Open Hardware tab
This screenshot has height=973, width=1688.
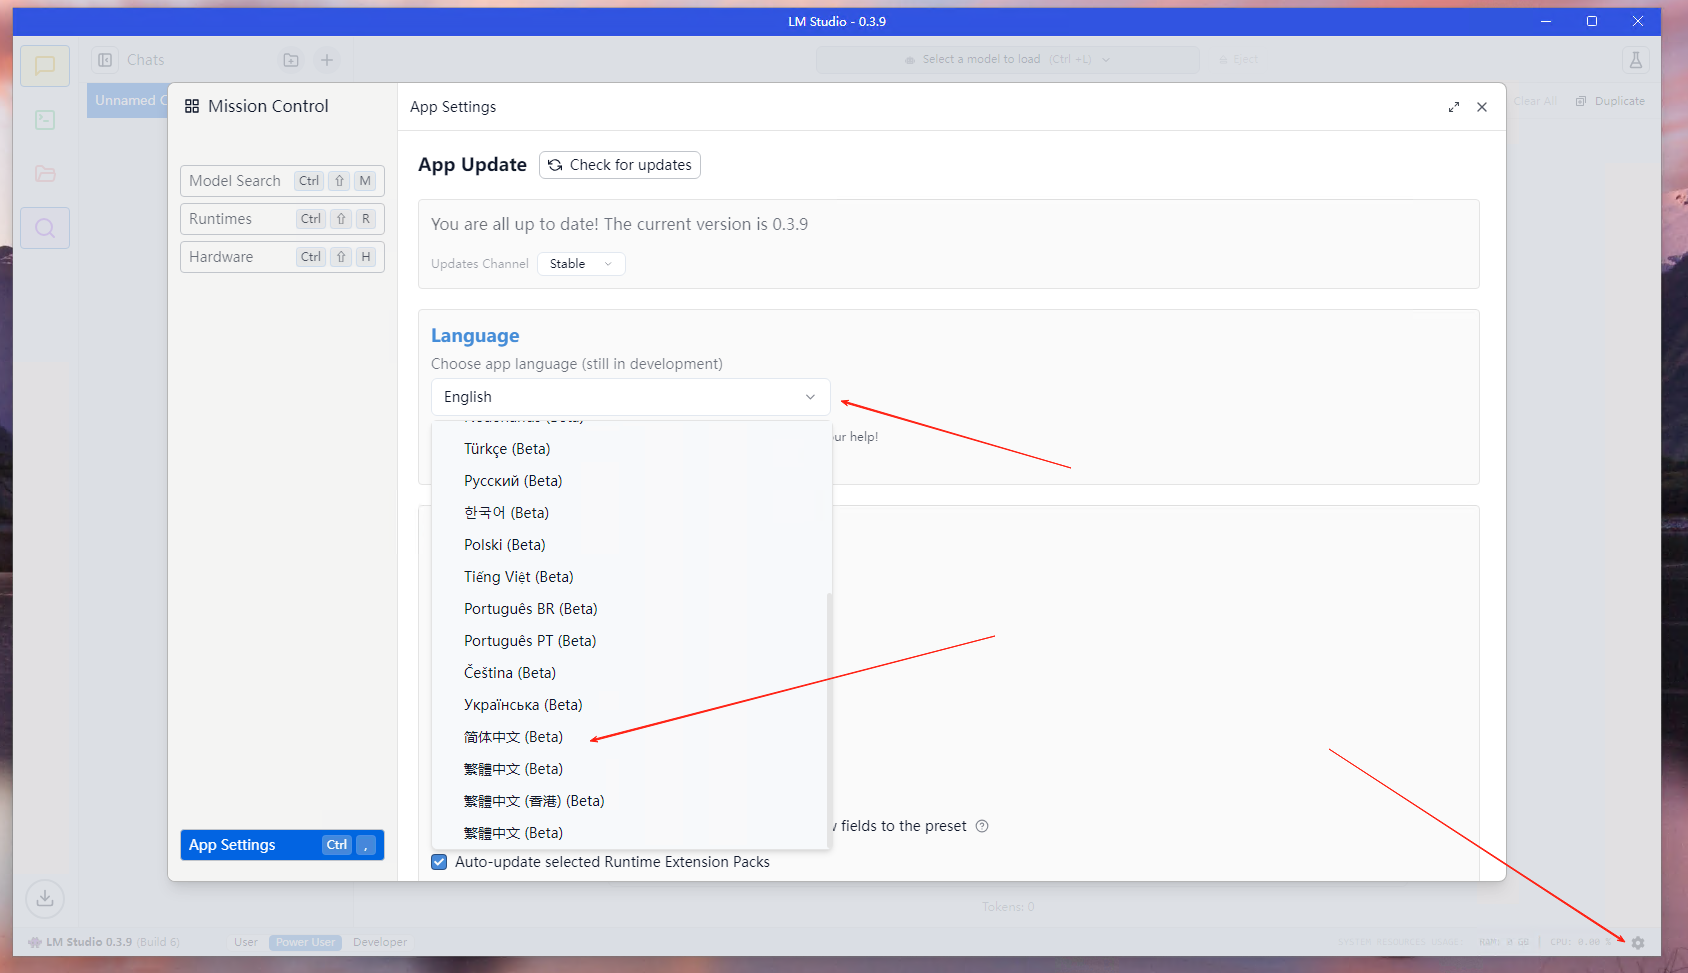coord(282,257)
